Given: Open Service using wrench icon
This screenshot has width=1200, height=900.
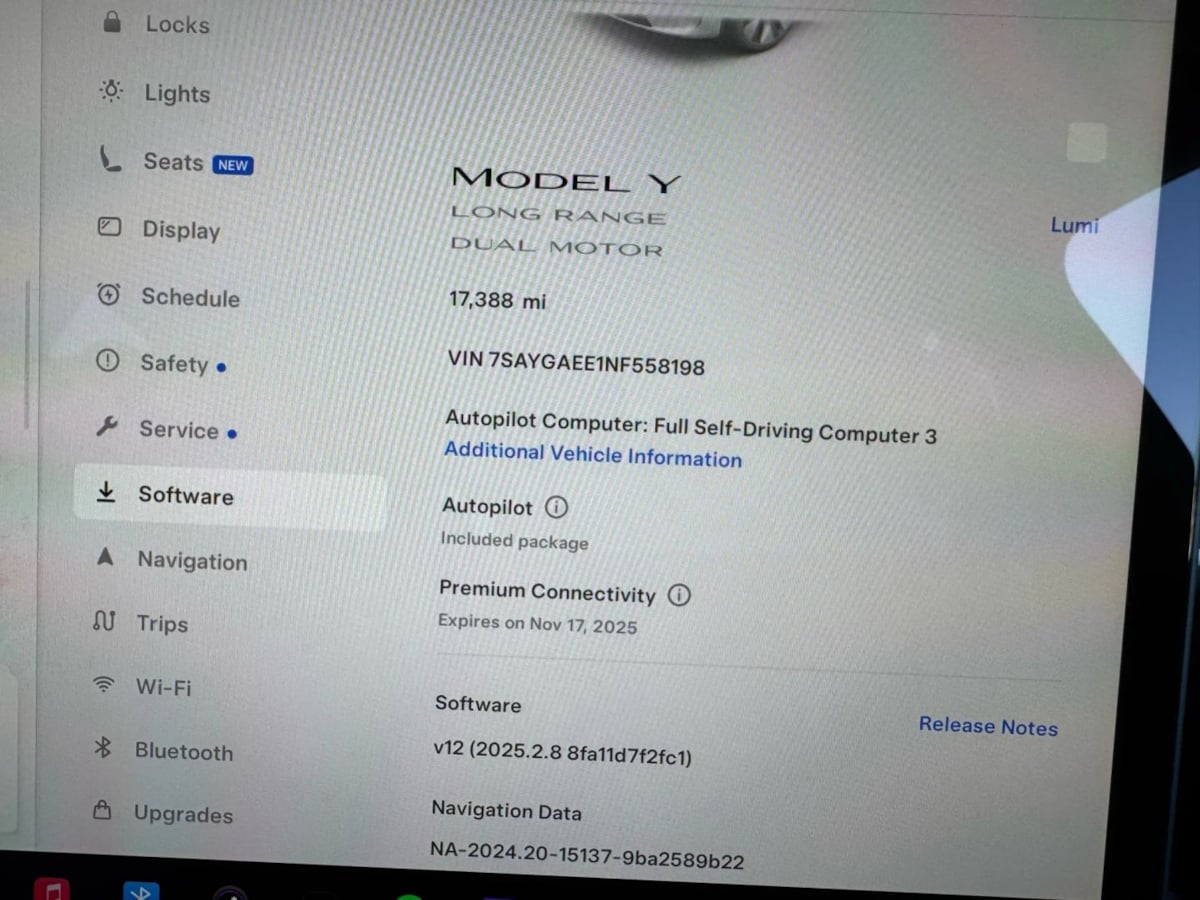Looking at the screenshot, I should pos(106,428).
